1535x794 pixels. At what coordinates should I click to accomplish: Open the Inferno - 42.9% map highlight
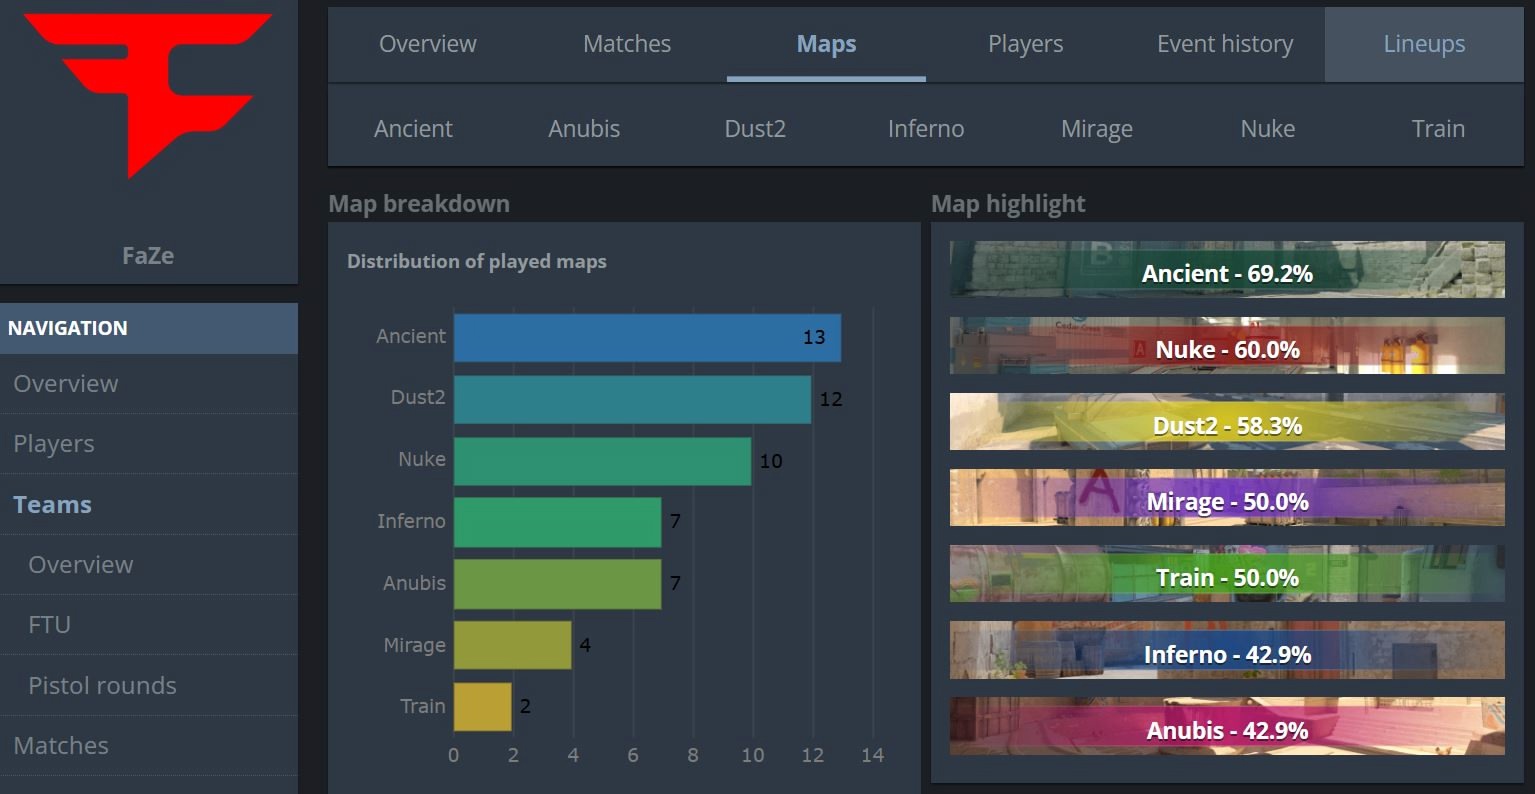(x=1227, y=650)
